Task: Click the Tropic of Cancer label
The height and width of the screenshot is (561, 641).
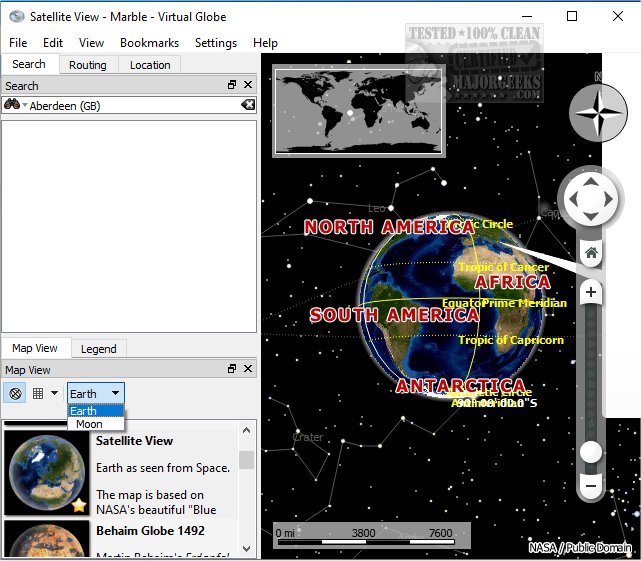Action: click(504, 267)
